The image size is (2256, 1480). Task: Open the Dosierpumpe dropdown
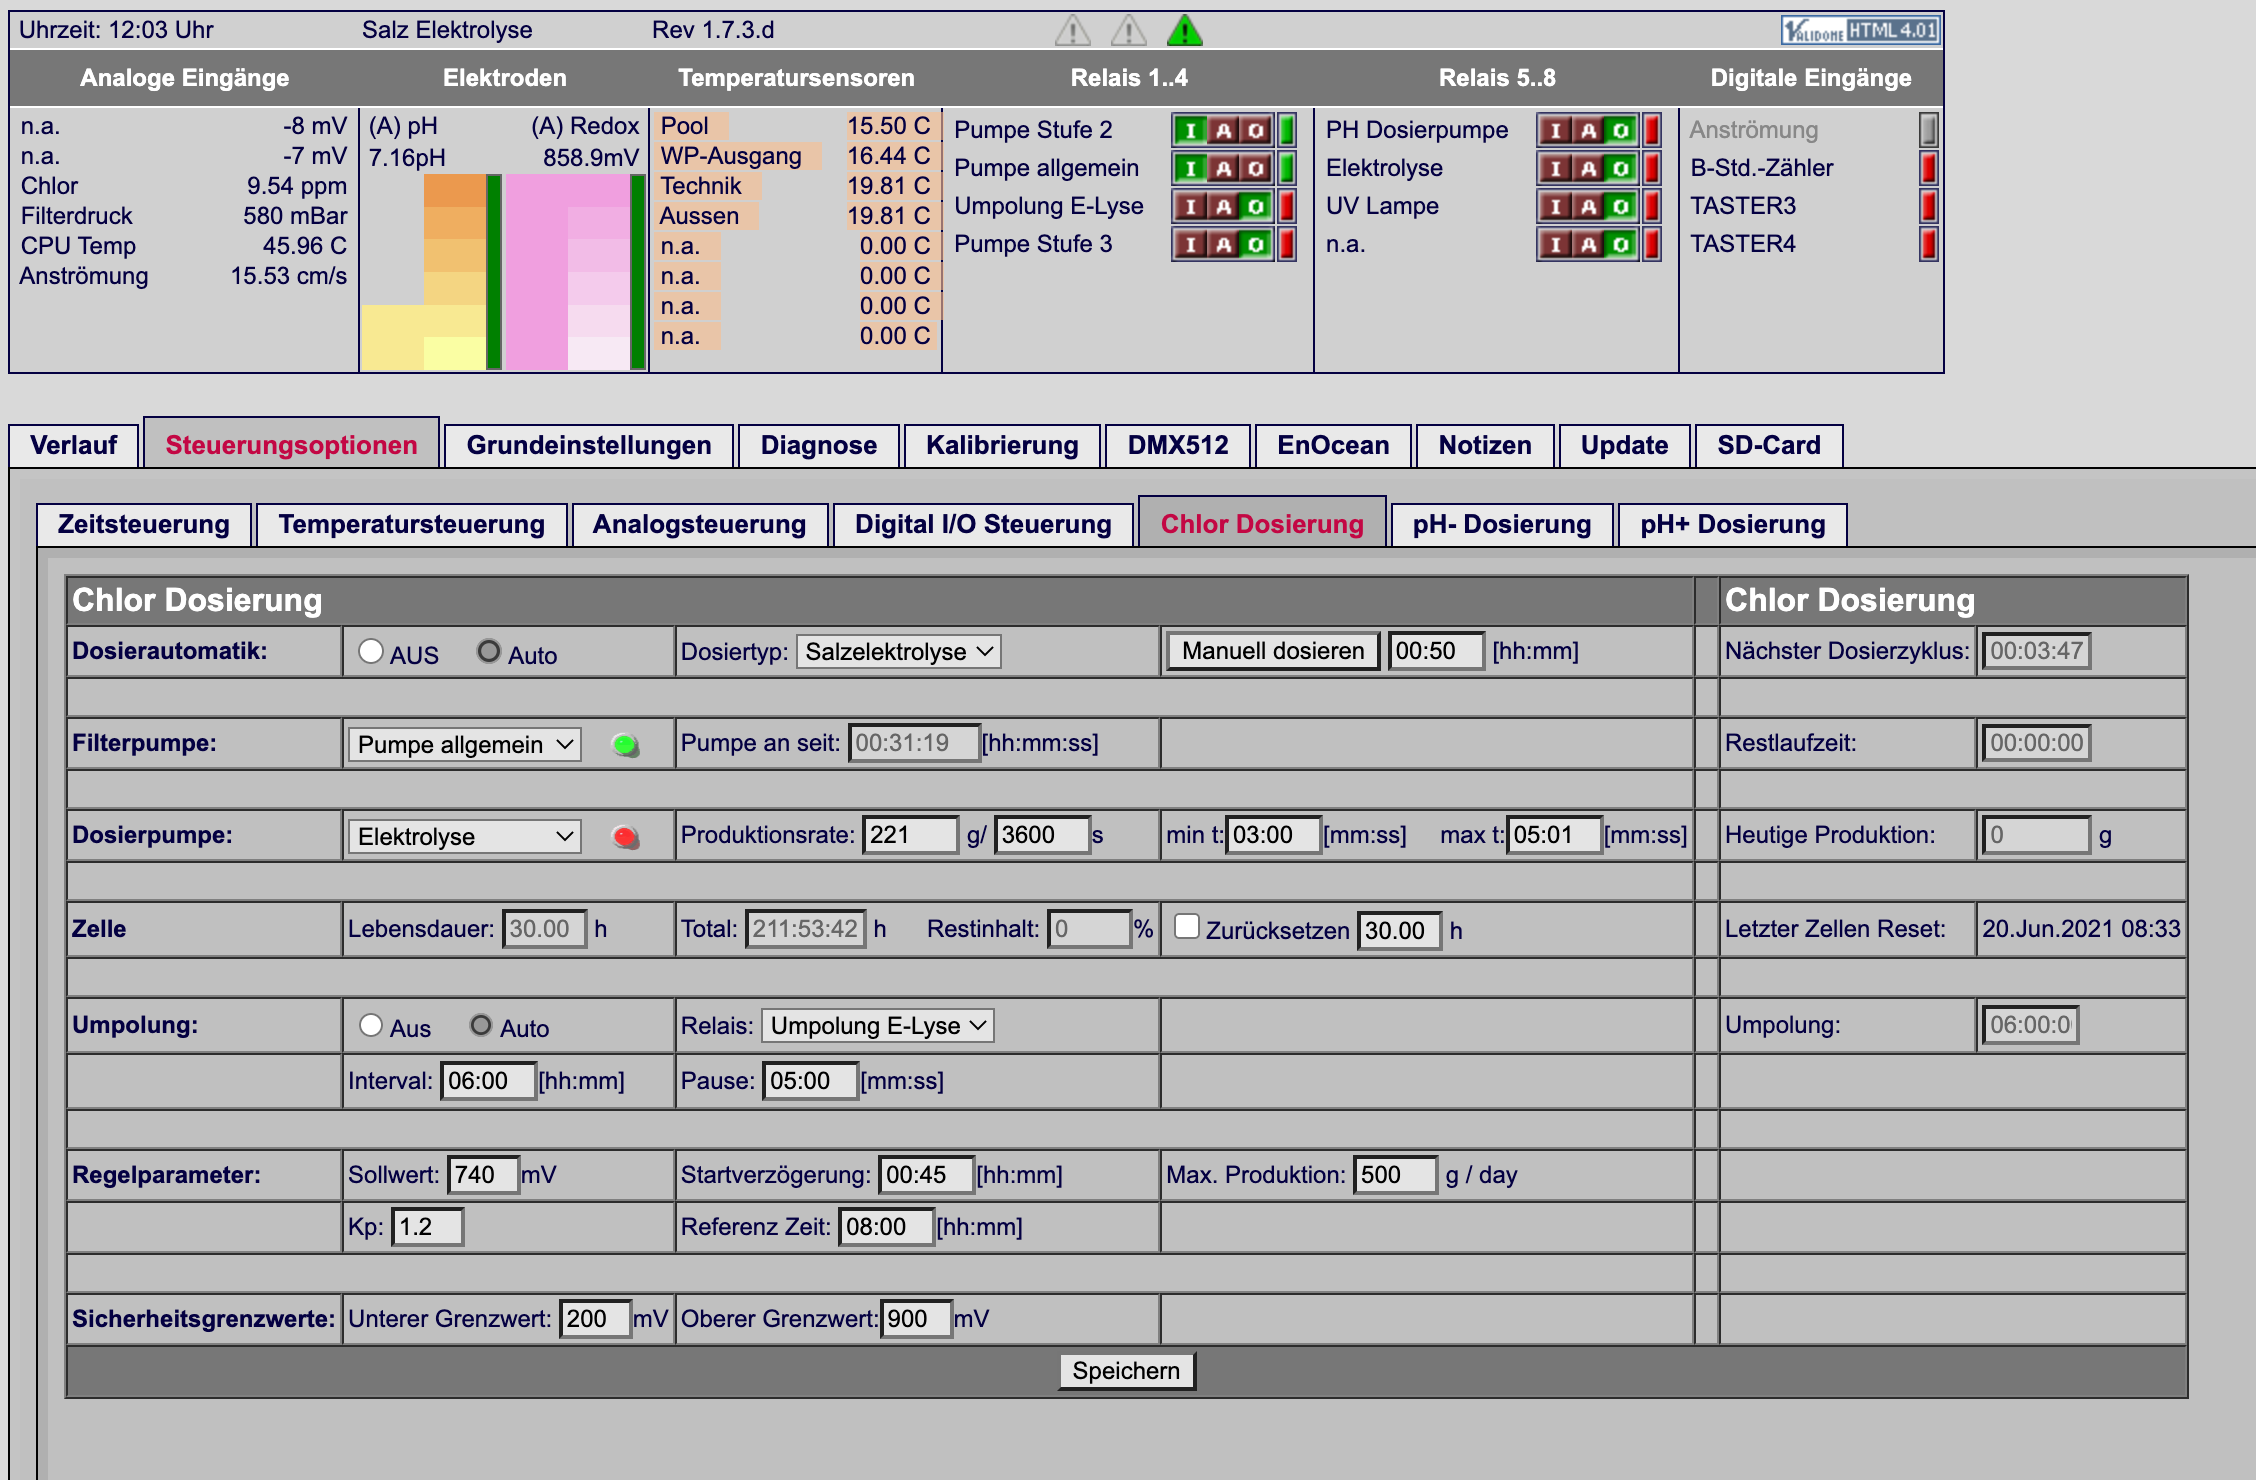point(465,837)
